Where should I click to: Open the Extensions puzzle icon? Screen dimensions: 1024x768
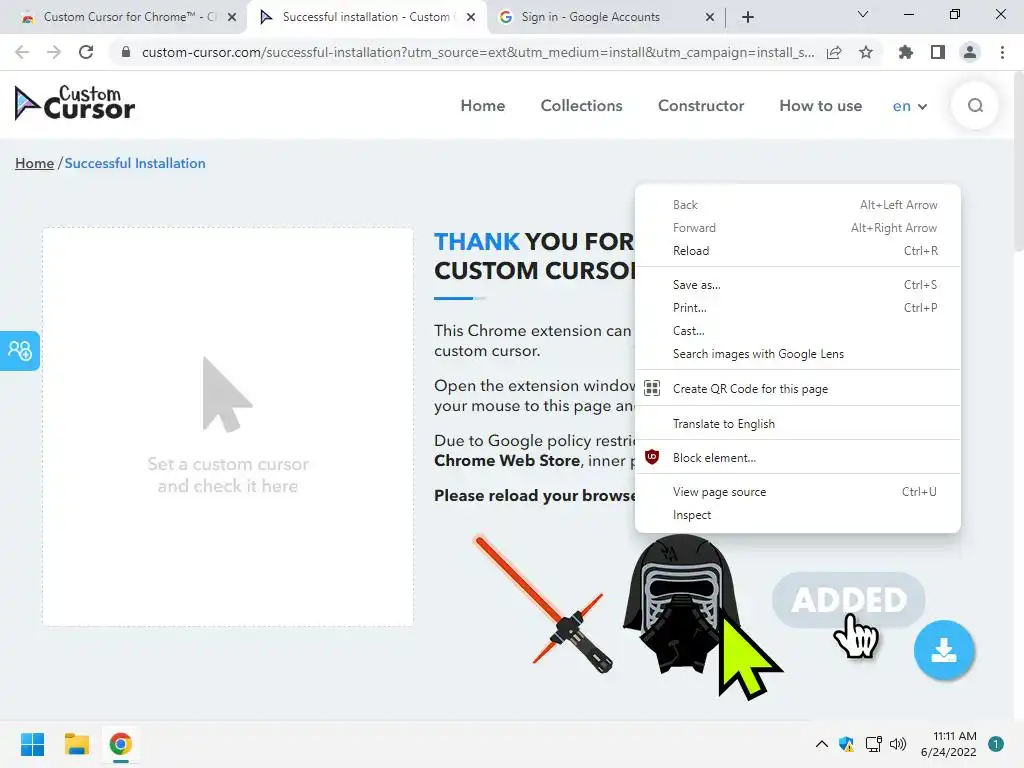pos(905,52)
